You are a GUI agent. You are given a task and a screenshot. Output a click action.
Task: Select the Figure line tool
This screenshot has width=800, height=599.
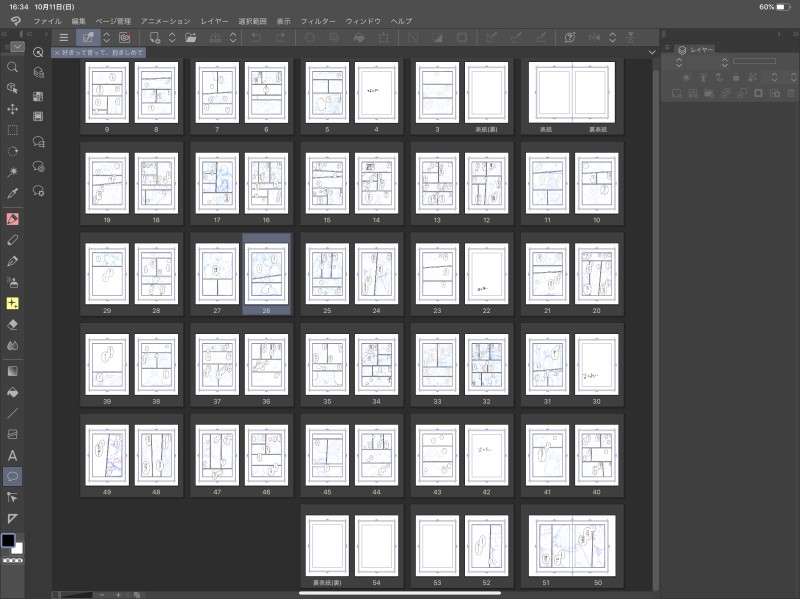tap(12, 413)
